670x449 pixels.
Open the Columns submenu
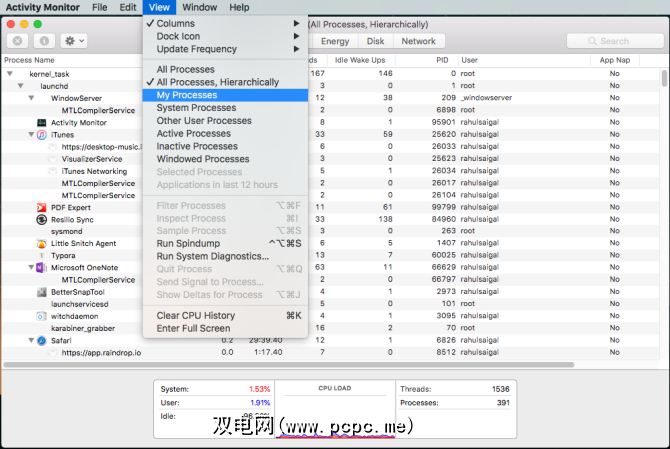coord(225,23)
